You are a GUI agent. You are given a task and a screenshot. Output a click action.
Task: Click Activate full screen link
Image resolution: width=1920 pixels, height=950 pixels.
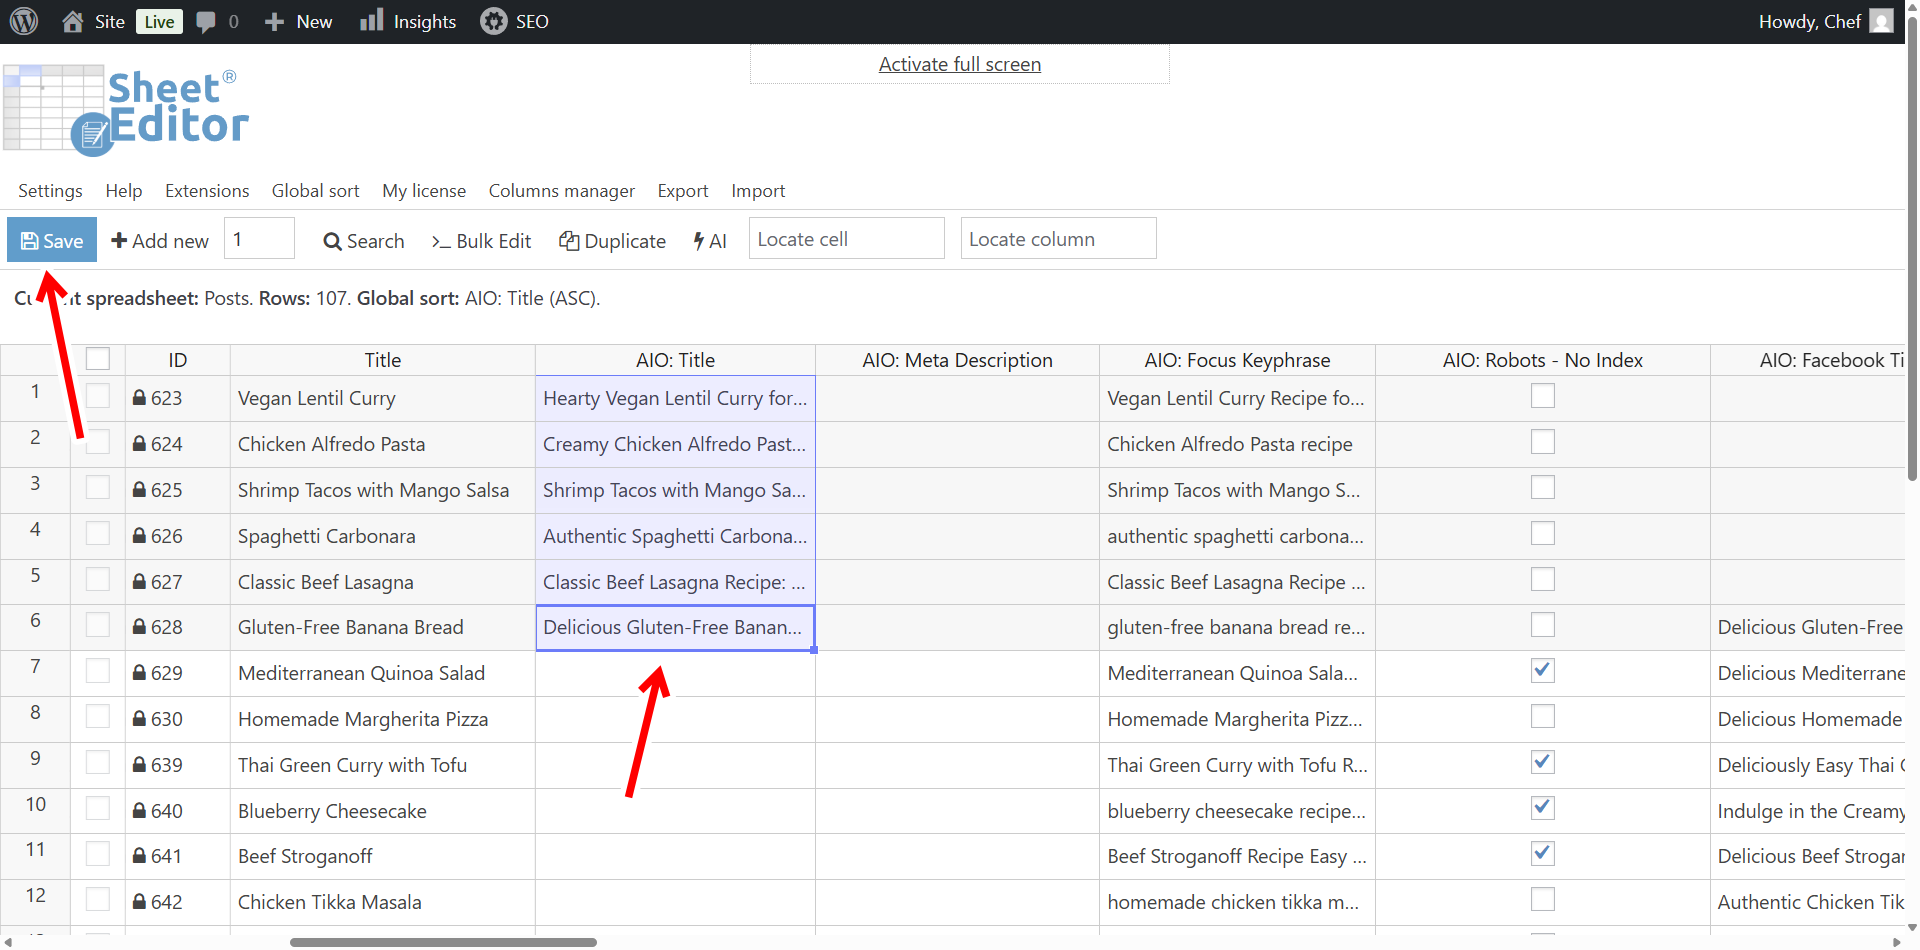pyautogui.click(x=959, y=65)
